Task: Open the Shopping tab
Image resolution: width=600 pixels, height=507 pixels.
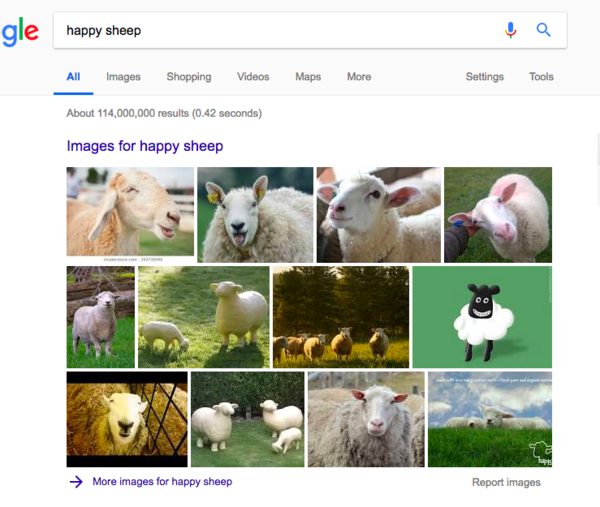Action: tap(189, 77)
